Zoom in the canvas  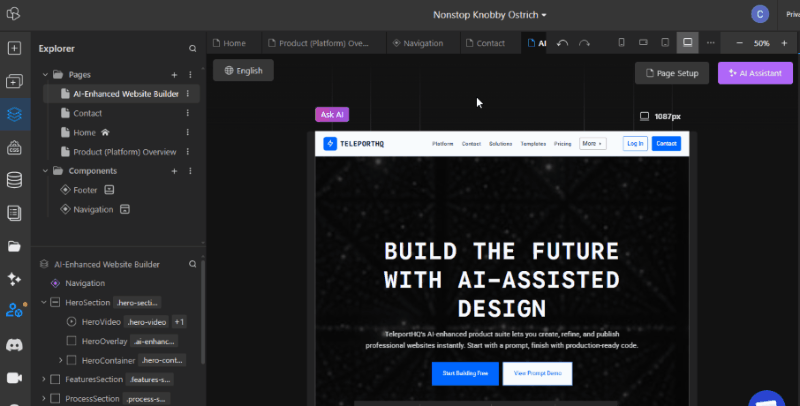[784, 43]
